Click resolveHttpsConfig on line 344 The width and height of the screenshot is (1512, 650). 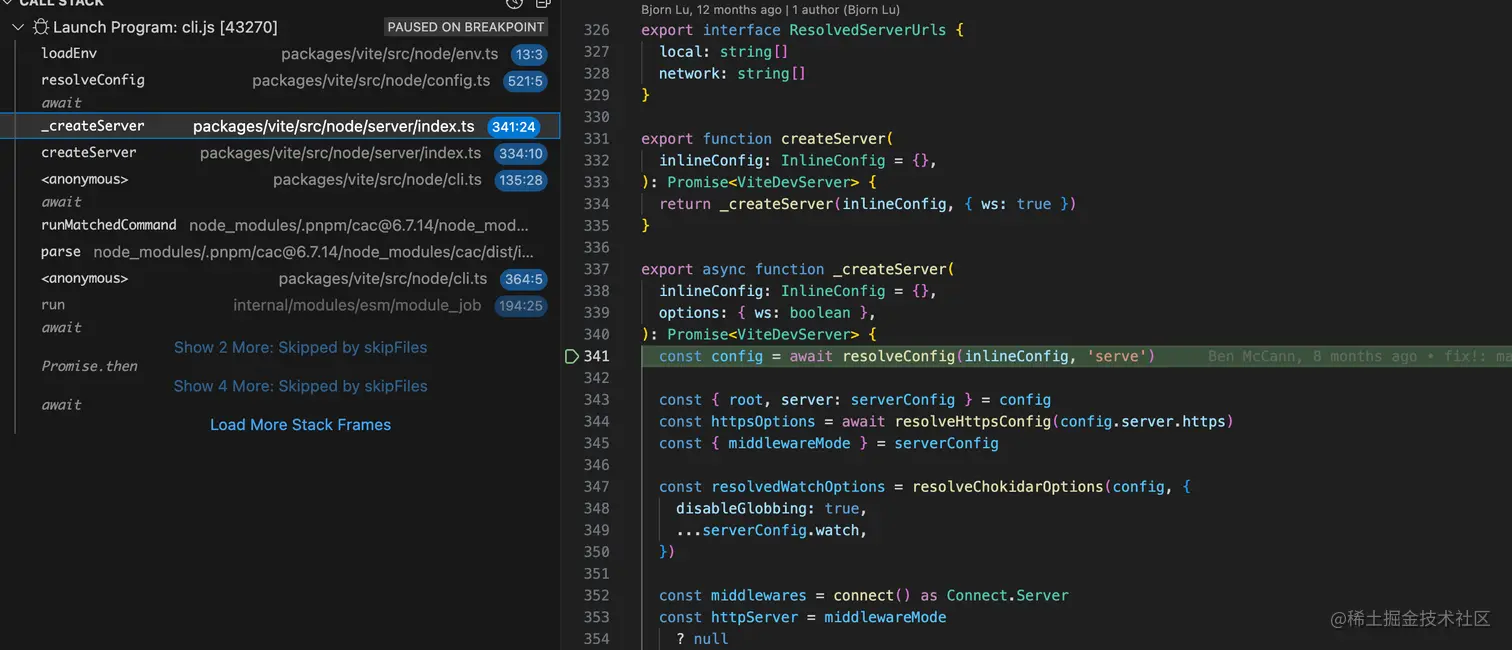pyautogui.click(x=972, y=422)
